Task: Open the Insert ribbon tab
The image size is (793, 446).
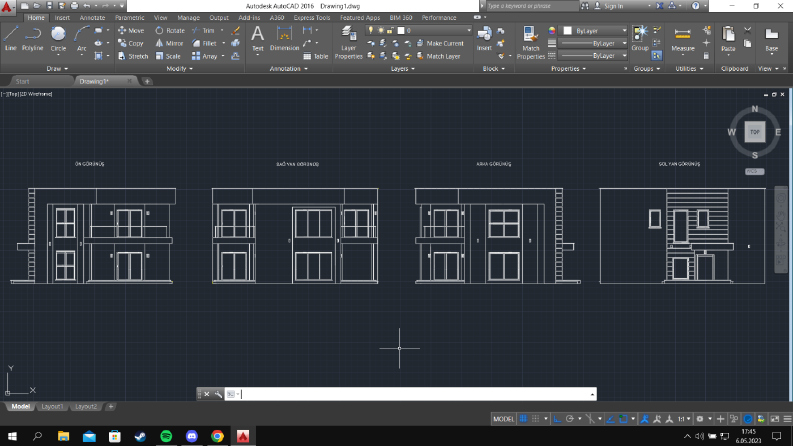Action: 62,18
